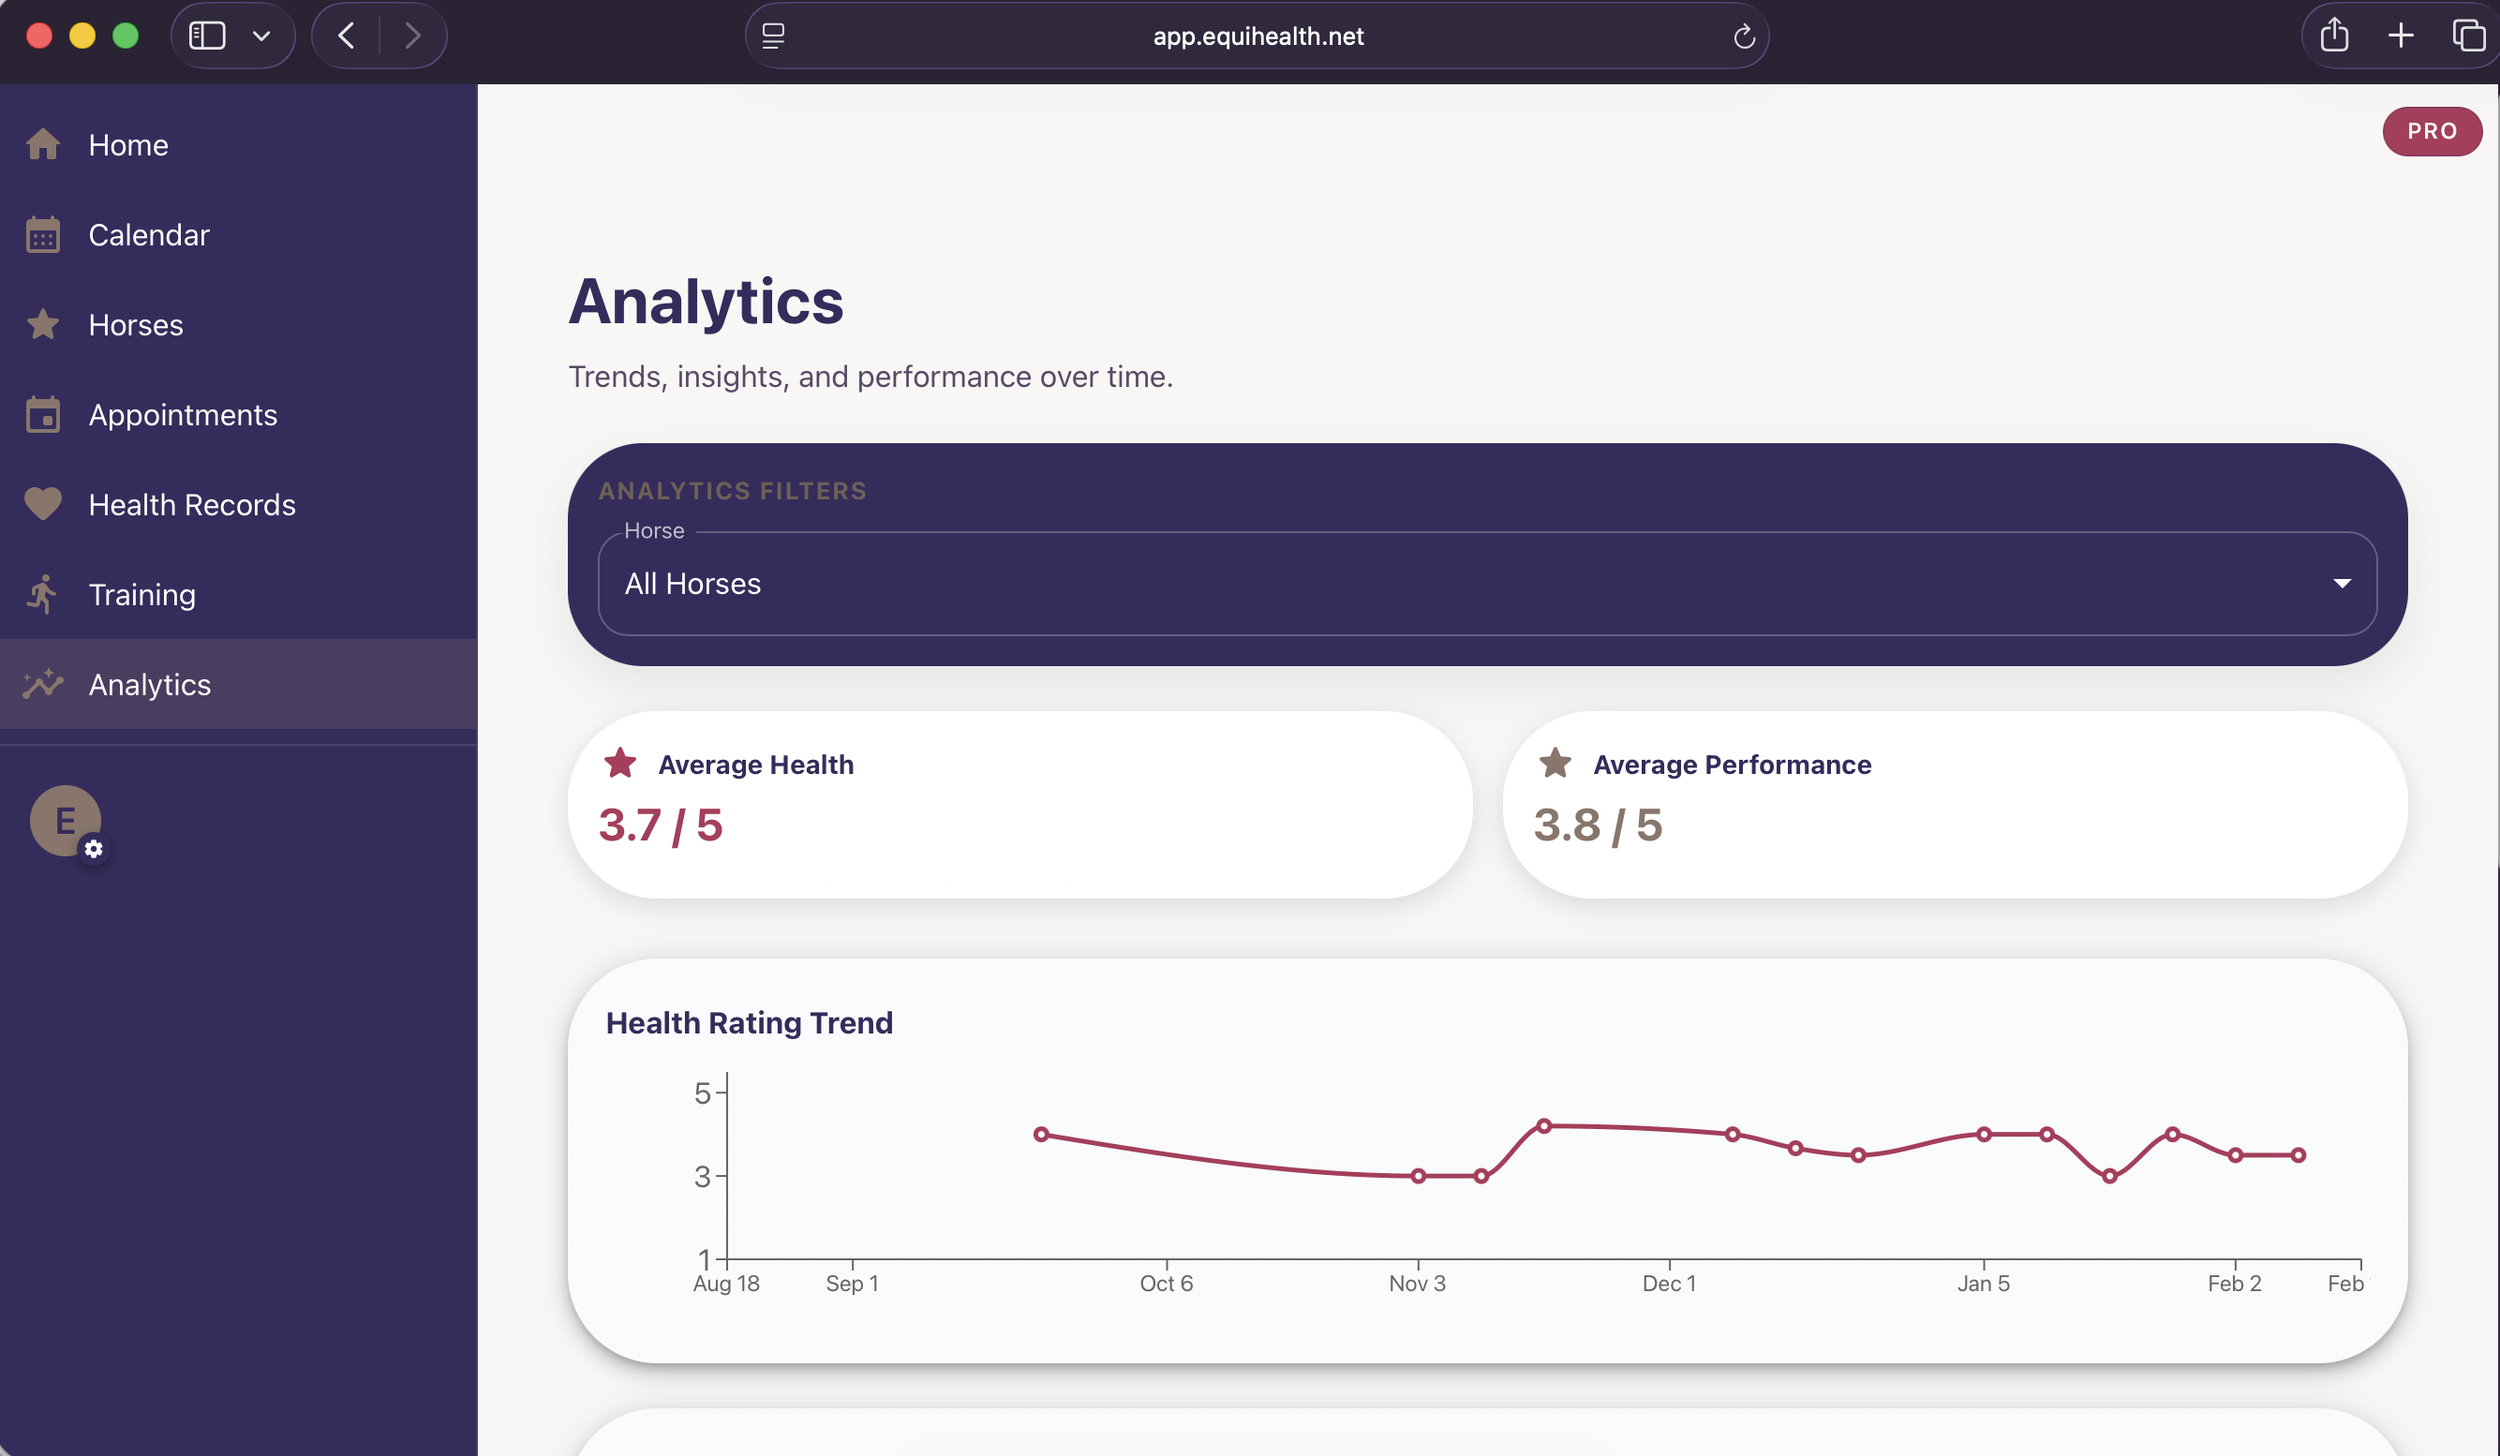Open the Safari sidebar chevron menu
Screen dimensions: 2500x1456
click(x=262, y=36)
